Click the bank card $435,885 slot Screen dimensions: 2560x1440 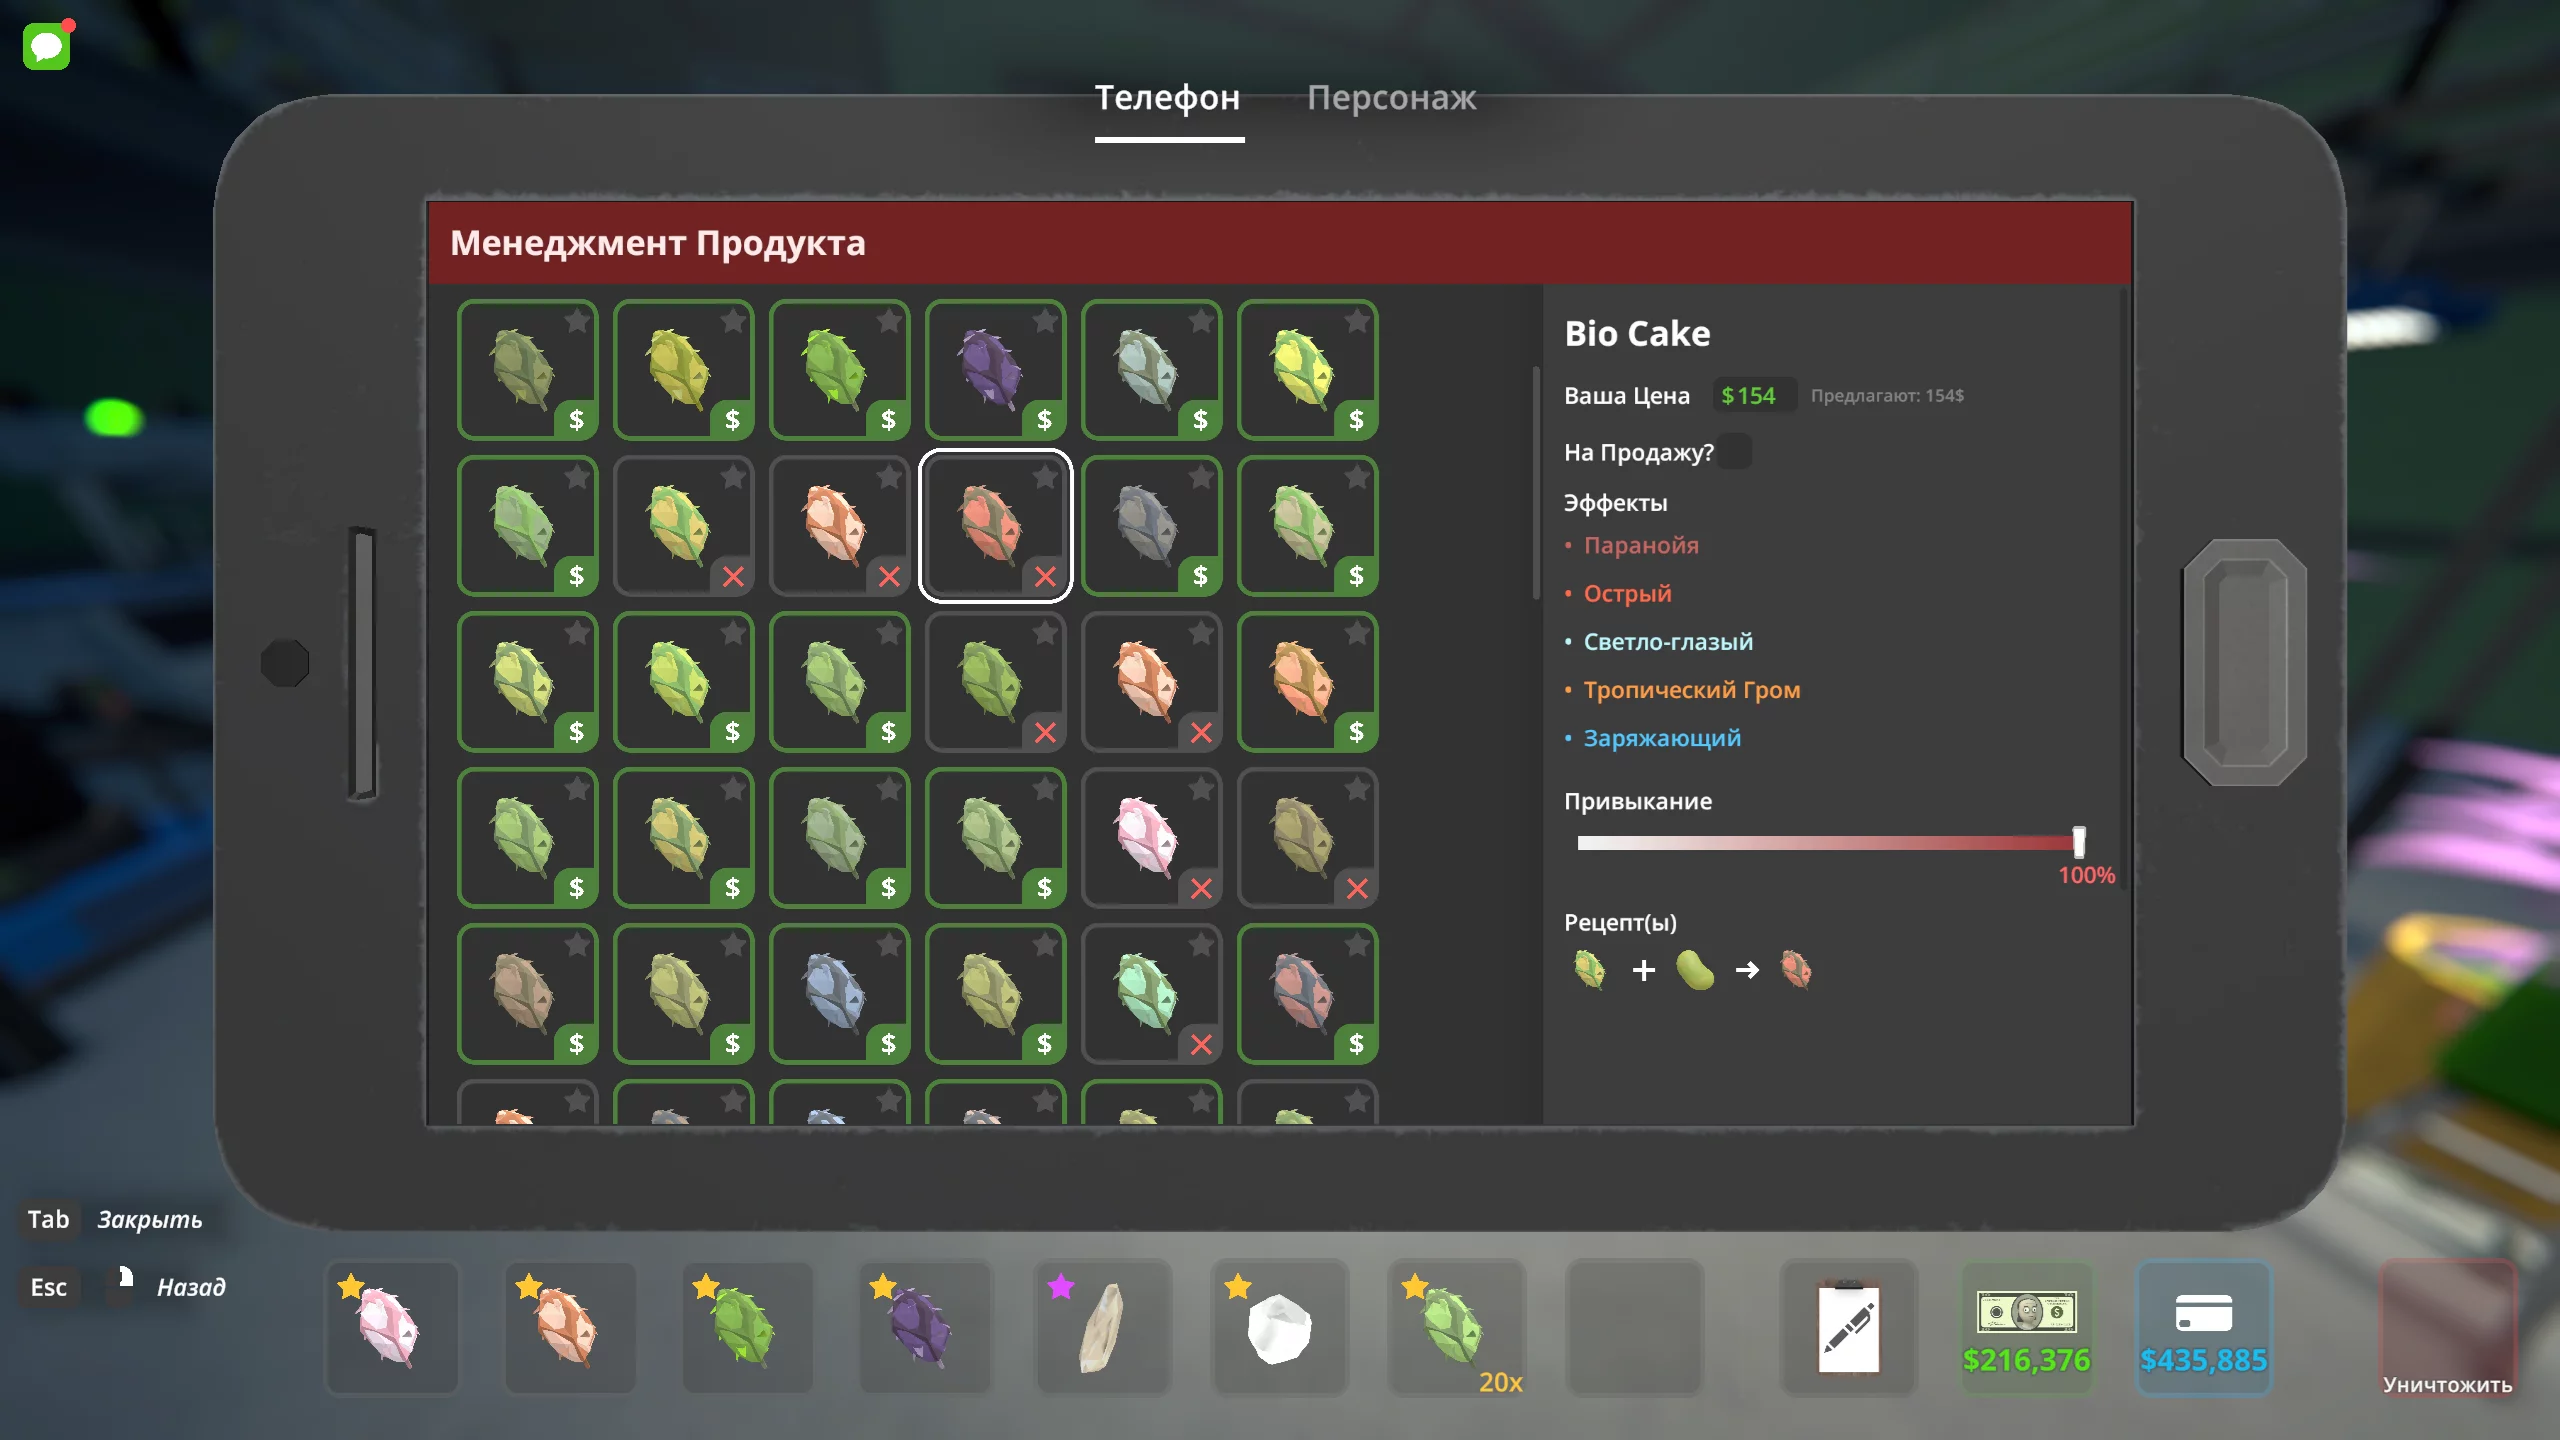[x=2204, y=1328]
